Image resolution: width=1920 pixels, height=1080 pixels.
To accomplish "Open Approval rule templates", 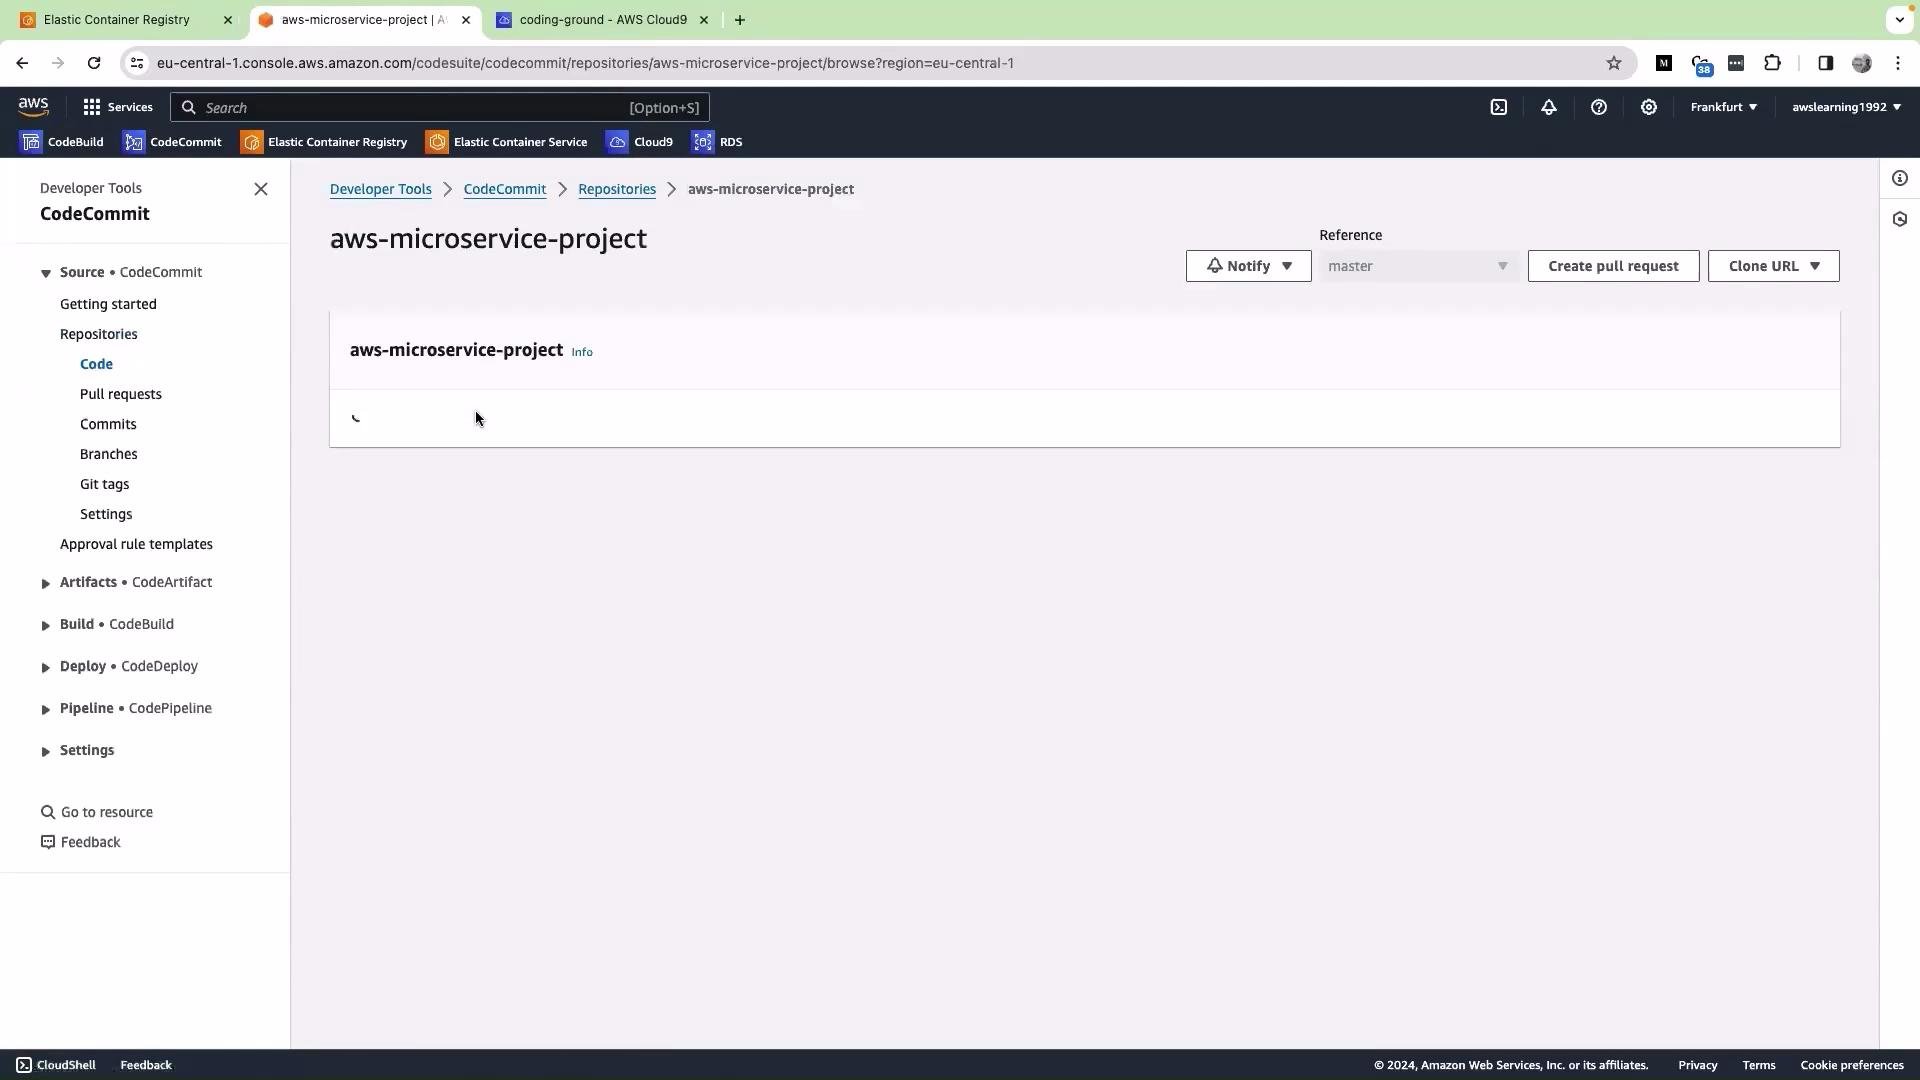I will coord(136,544).
